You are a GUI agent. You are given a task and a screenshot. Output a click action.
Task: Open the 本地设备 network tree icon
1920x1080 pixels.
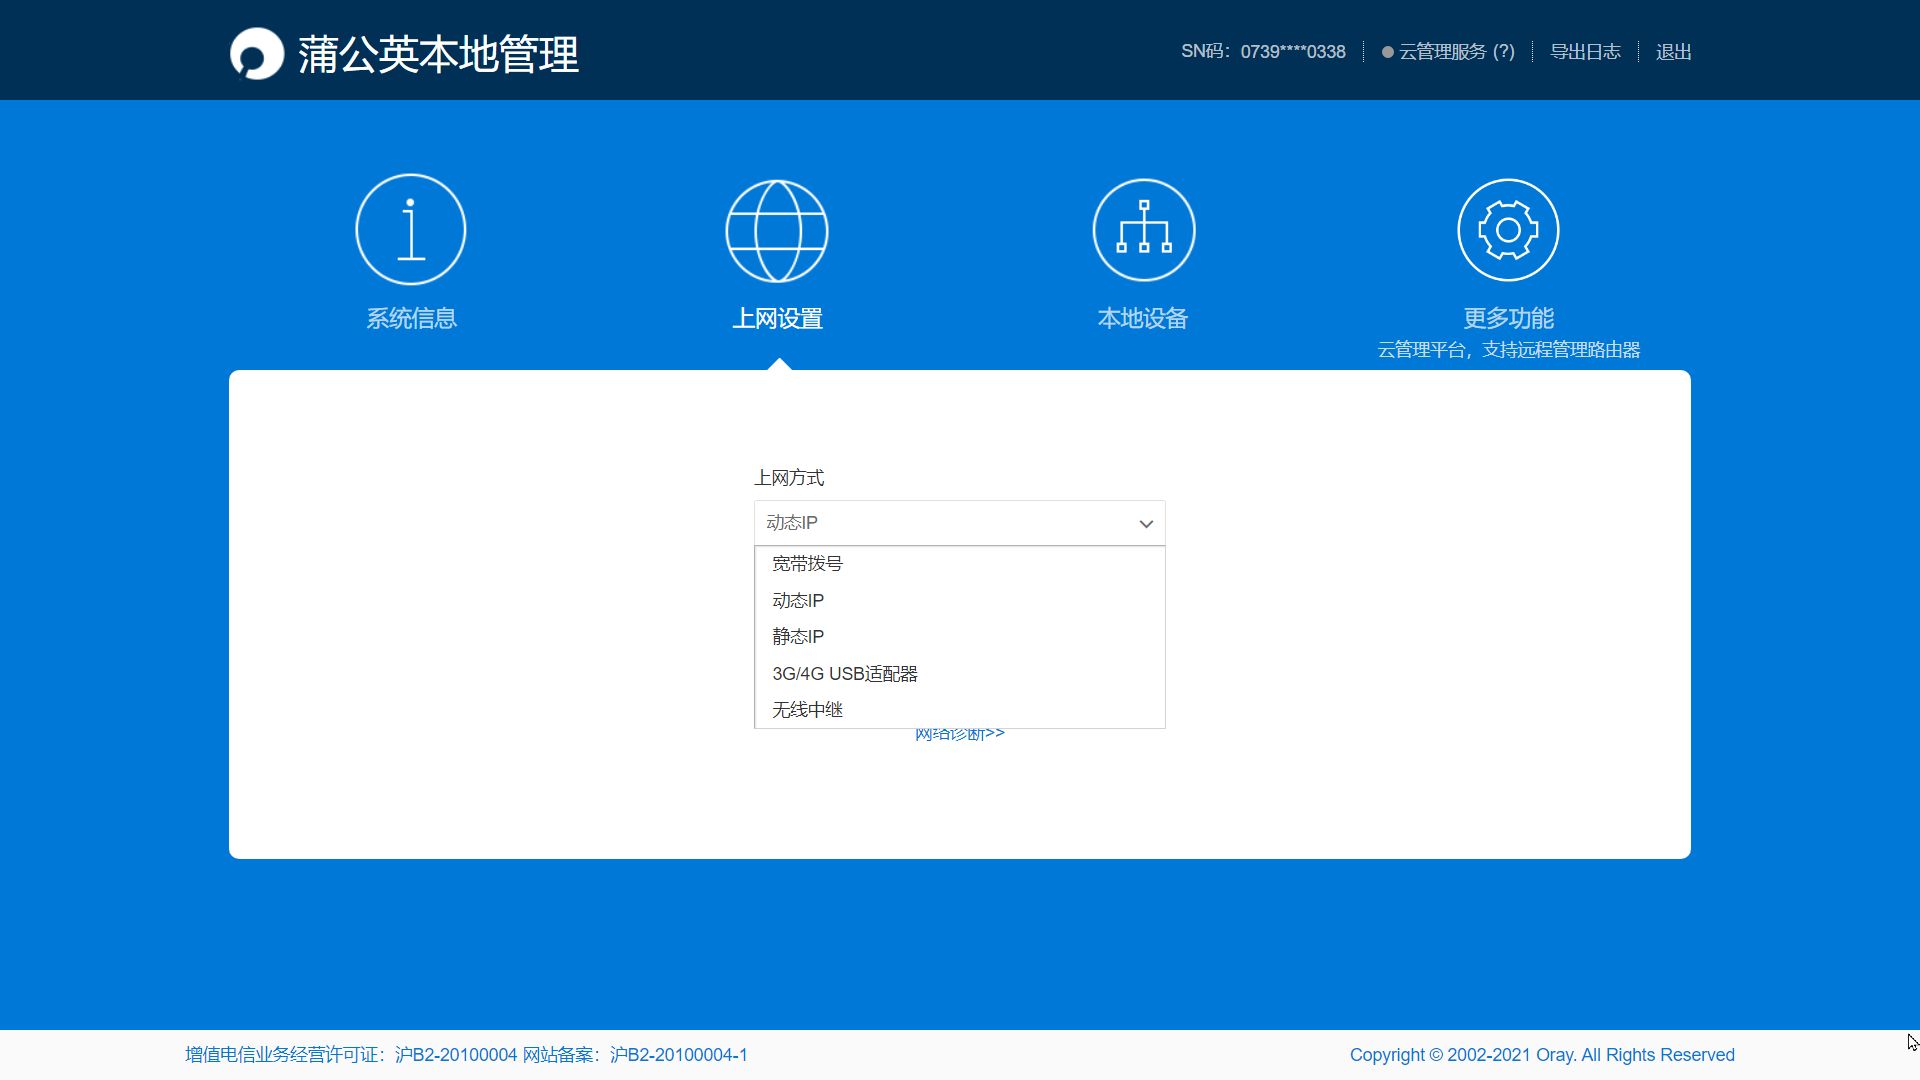[x=1144, y=230]
